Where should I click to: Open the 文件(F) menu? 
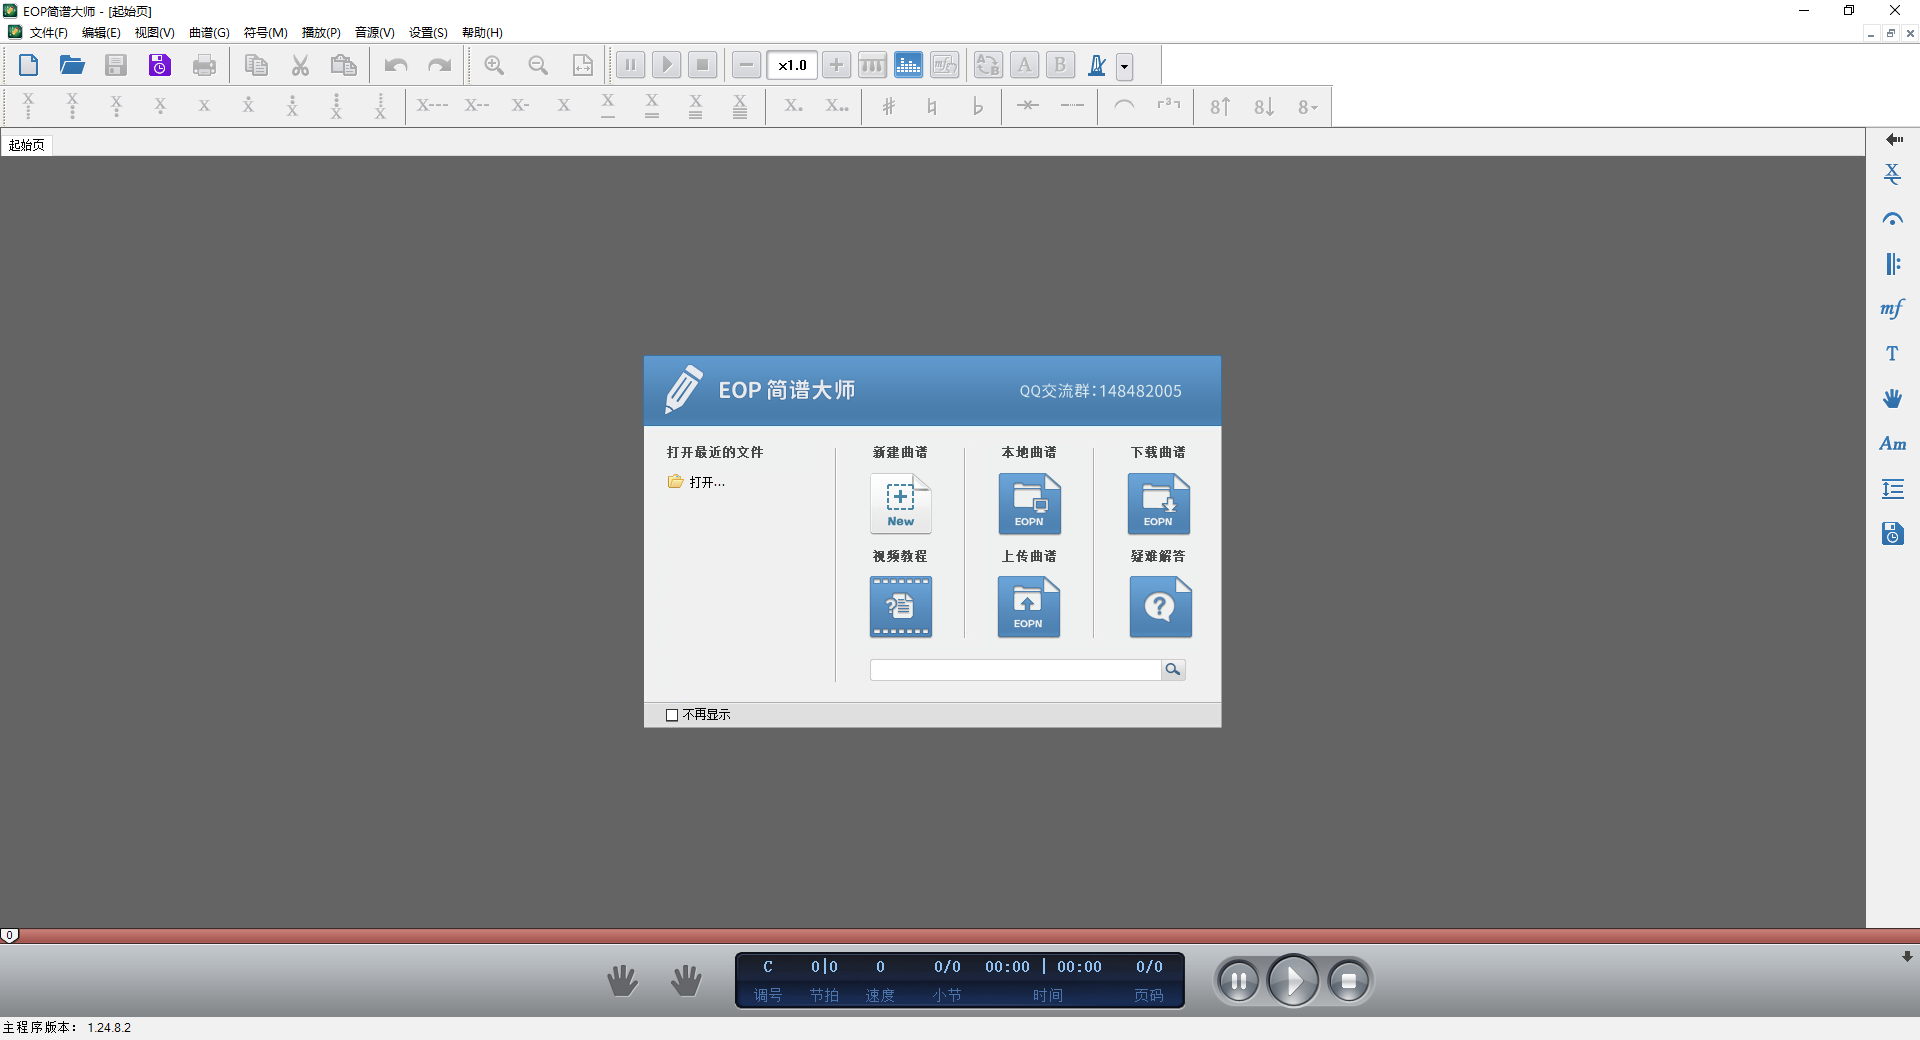[48, 33]
